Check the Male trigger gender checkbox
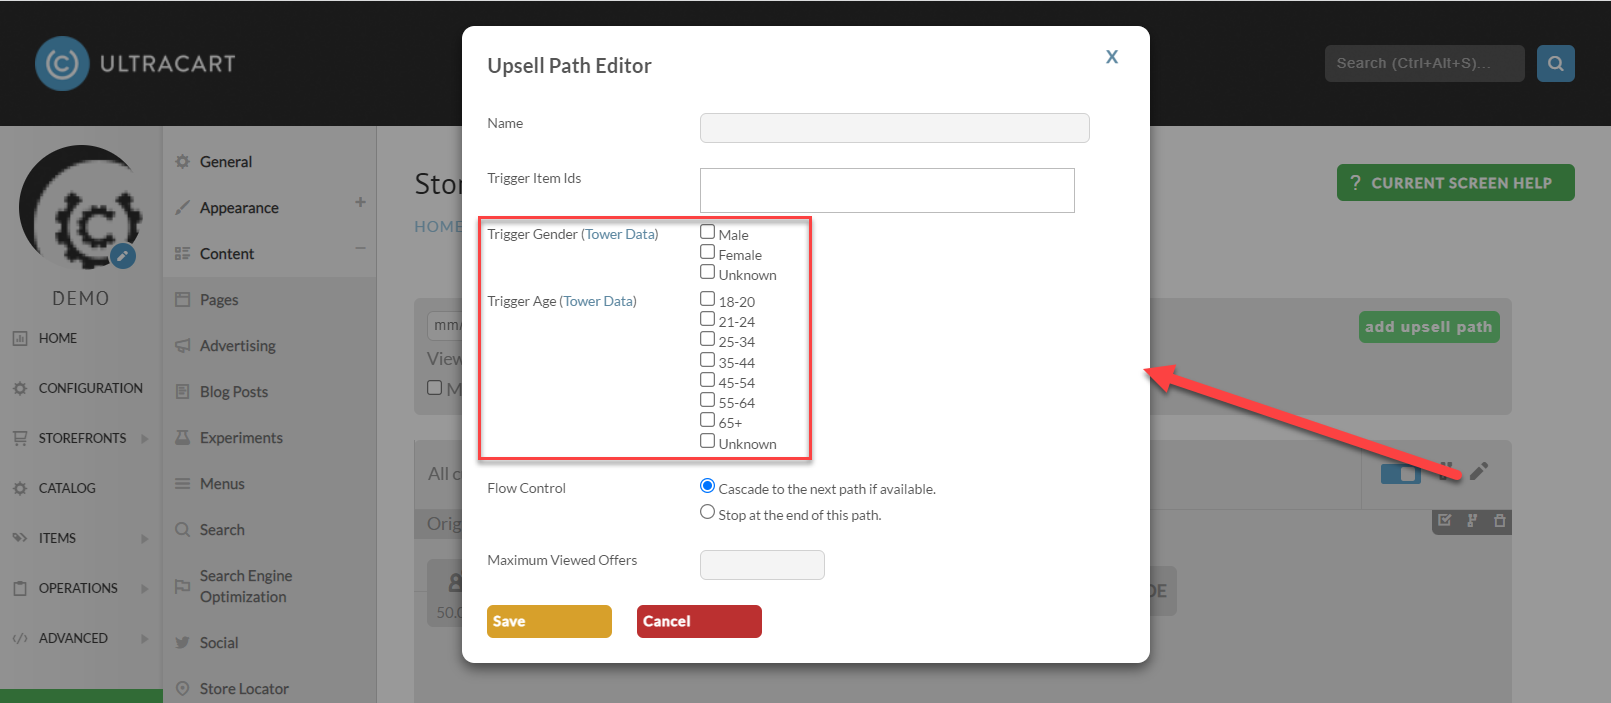This screenshot has height=703, width=1611. pos(707,232)
